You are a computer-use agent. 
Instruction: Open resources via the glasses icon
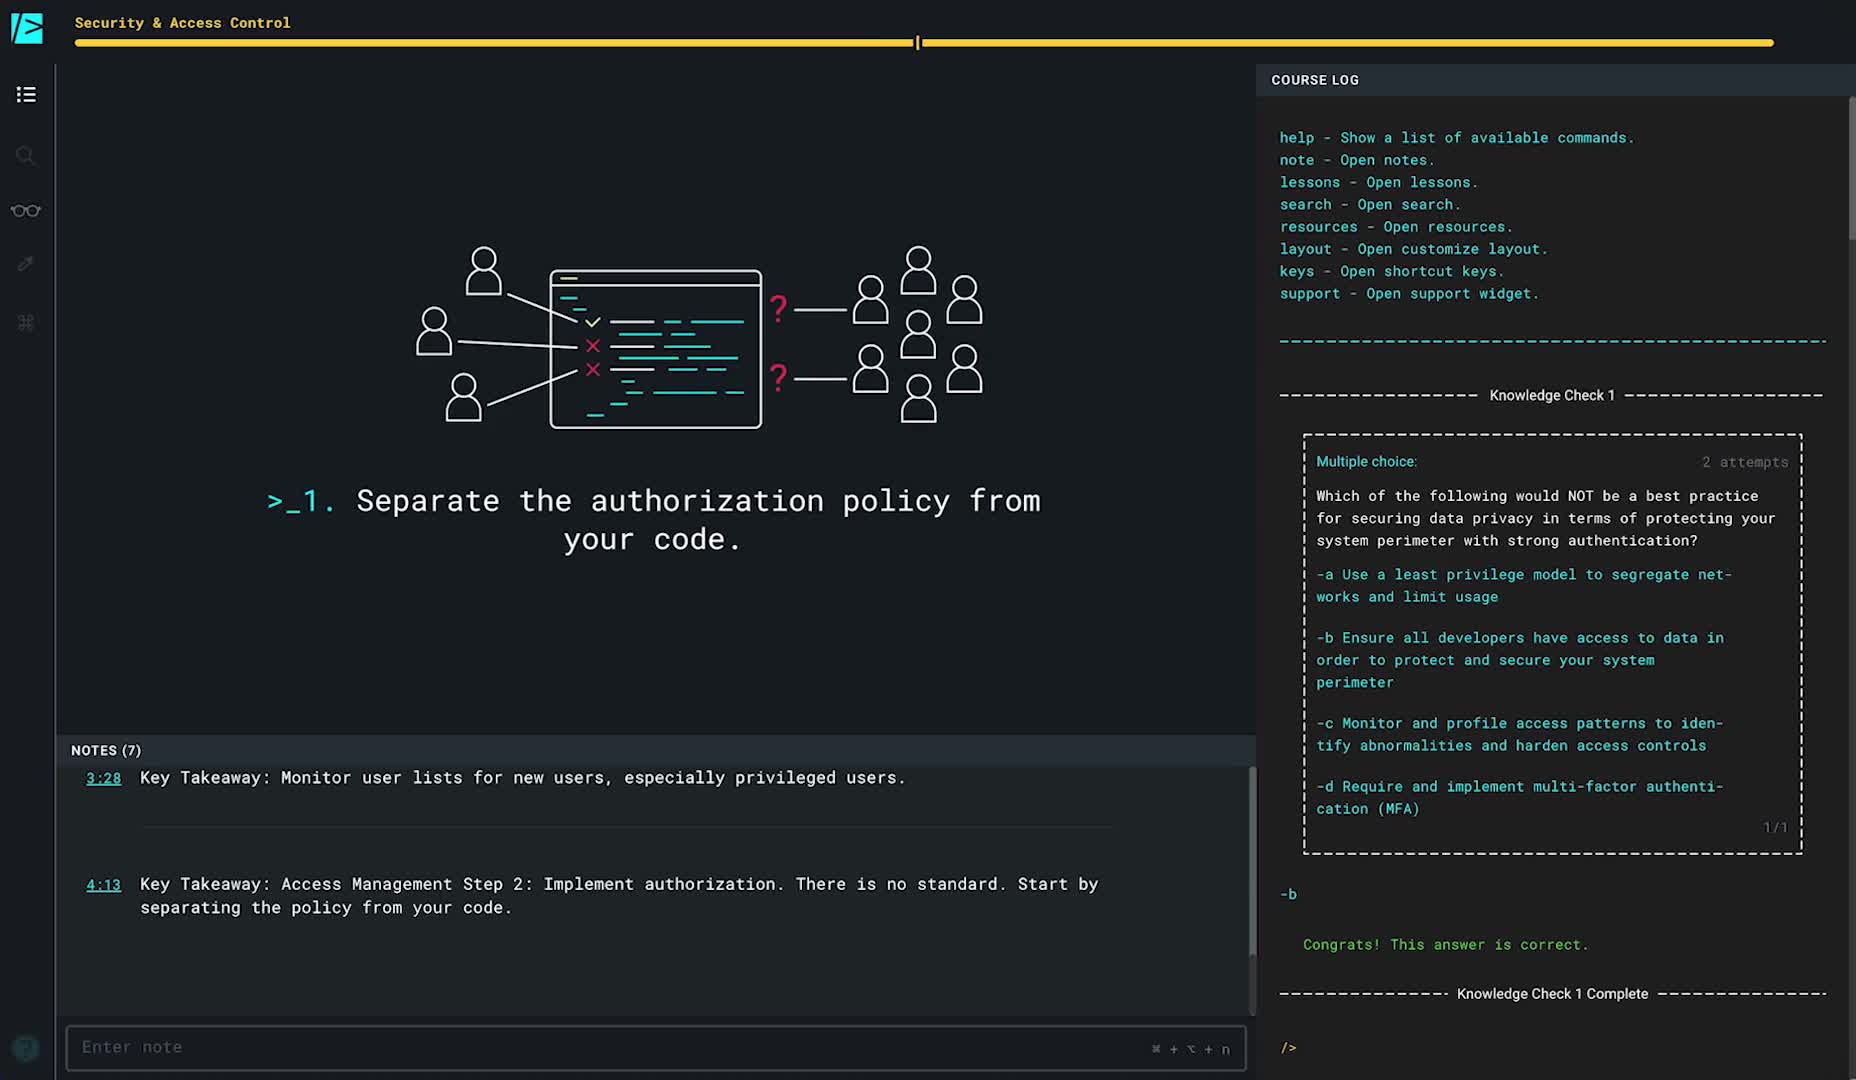coord(26,211)
